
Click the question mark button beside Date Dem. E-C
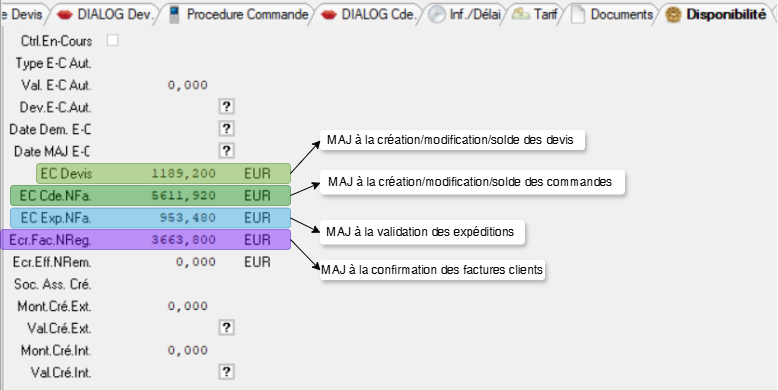[226, 129]
